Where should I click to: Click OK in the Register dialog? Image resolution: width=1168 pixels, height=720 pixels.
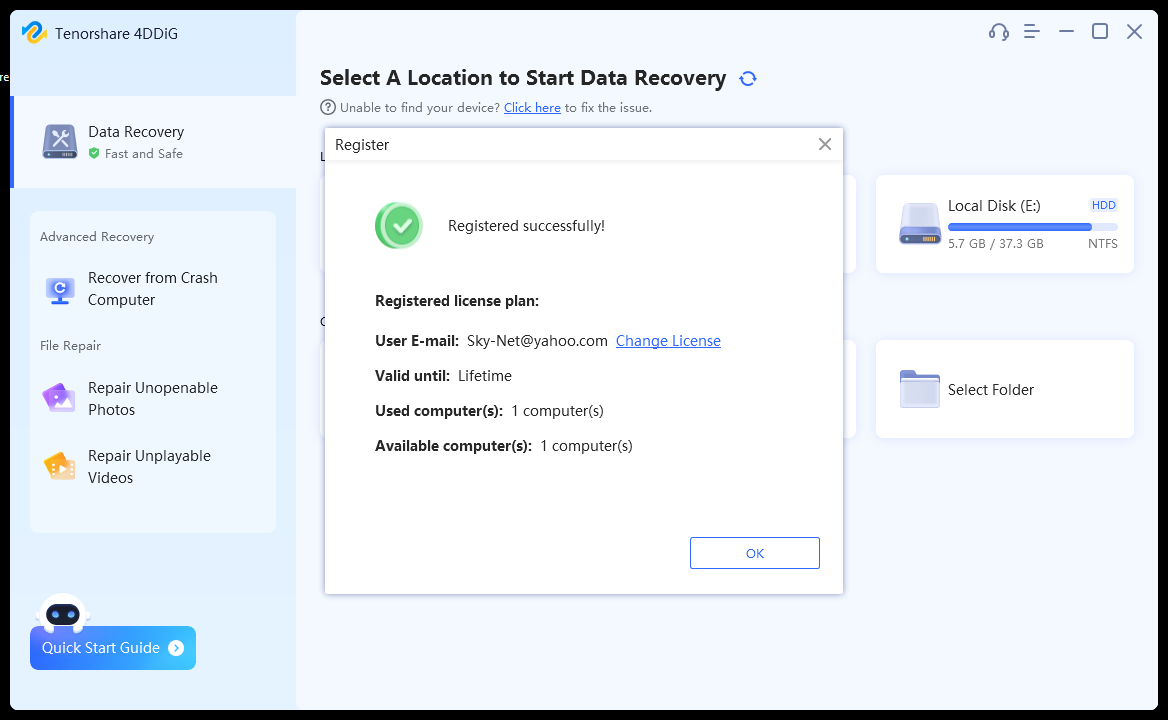tap(755, 553)
